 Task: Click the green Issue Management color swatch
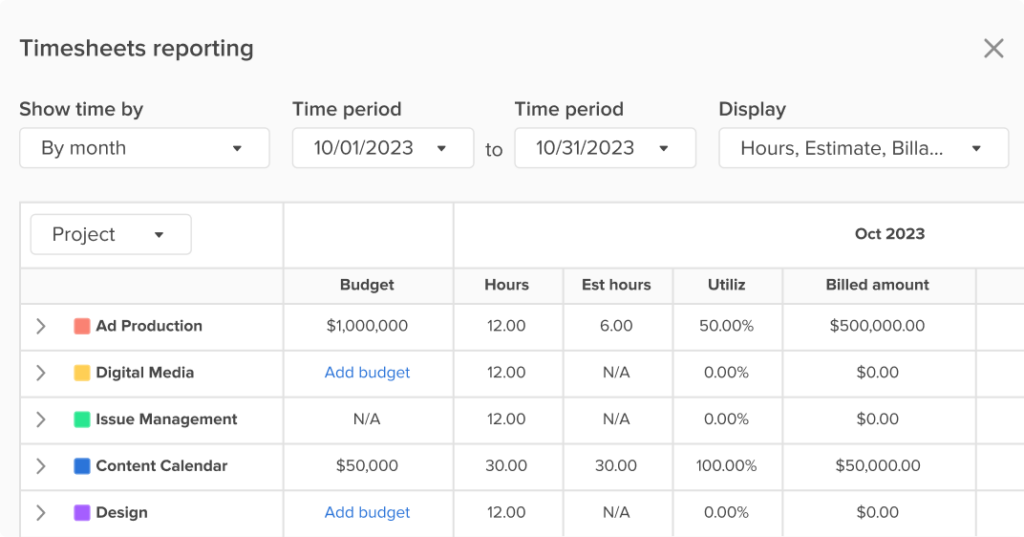(x=82, y=419)
